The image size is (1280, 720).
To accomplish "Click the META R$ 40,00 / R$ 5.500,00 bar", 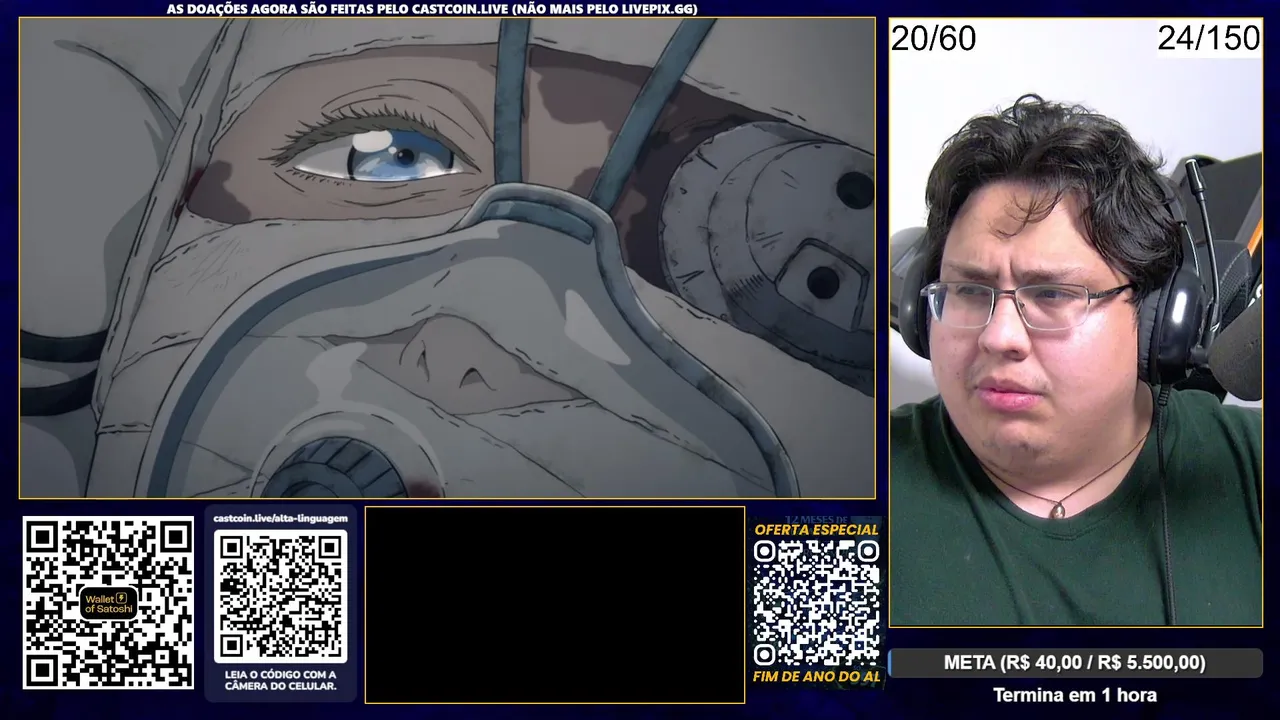I will pyautogui.click(x=1075, y=663).
